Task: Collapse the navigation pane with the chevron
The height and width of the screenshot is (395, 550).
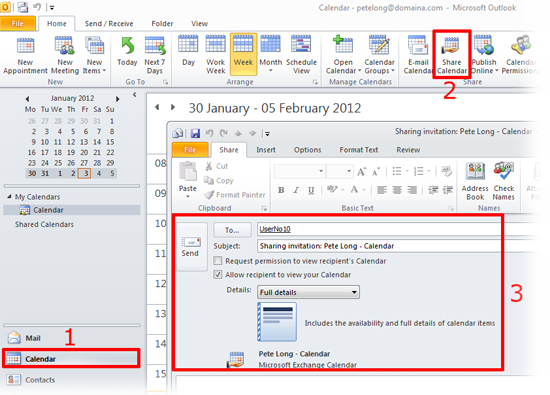Action: 134,95
